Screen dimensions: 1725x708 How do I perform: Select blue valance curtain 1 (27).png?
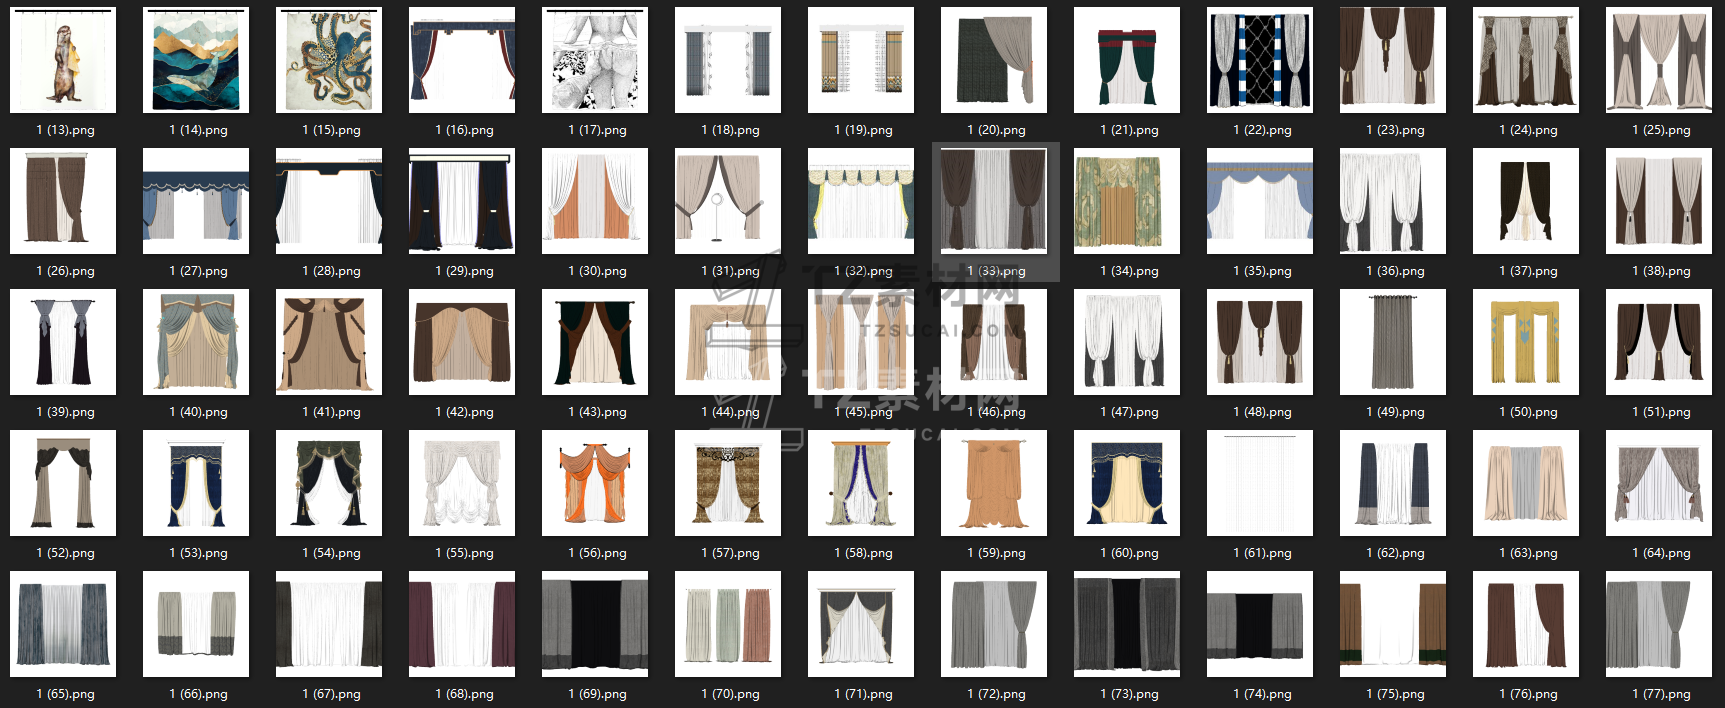pos(196,201)
